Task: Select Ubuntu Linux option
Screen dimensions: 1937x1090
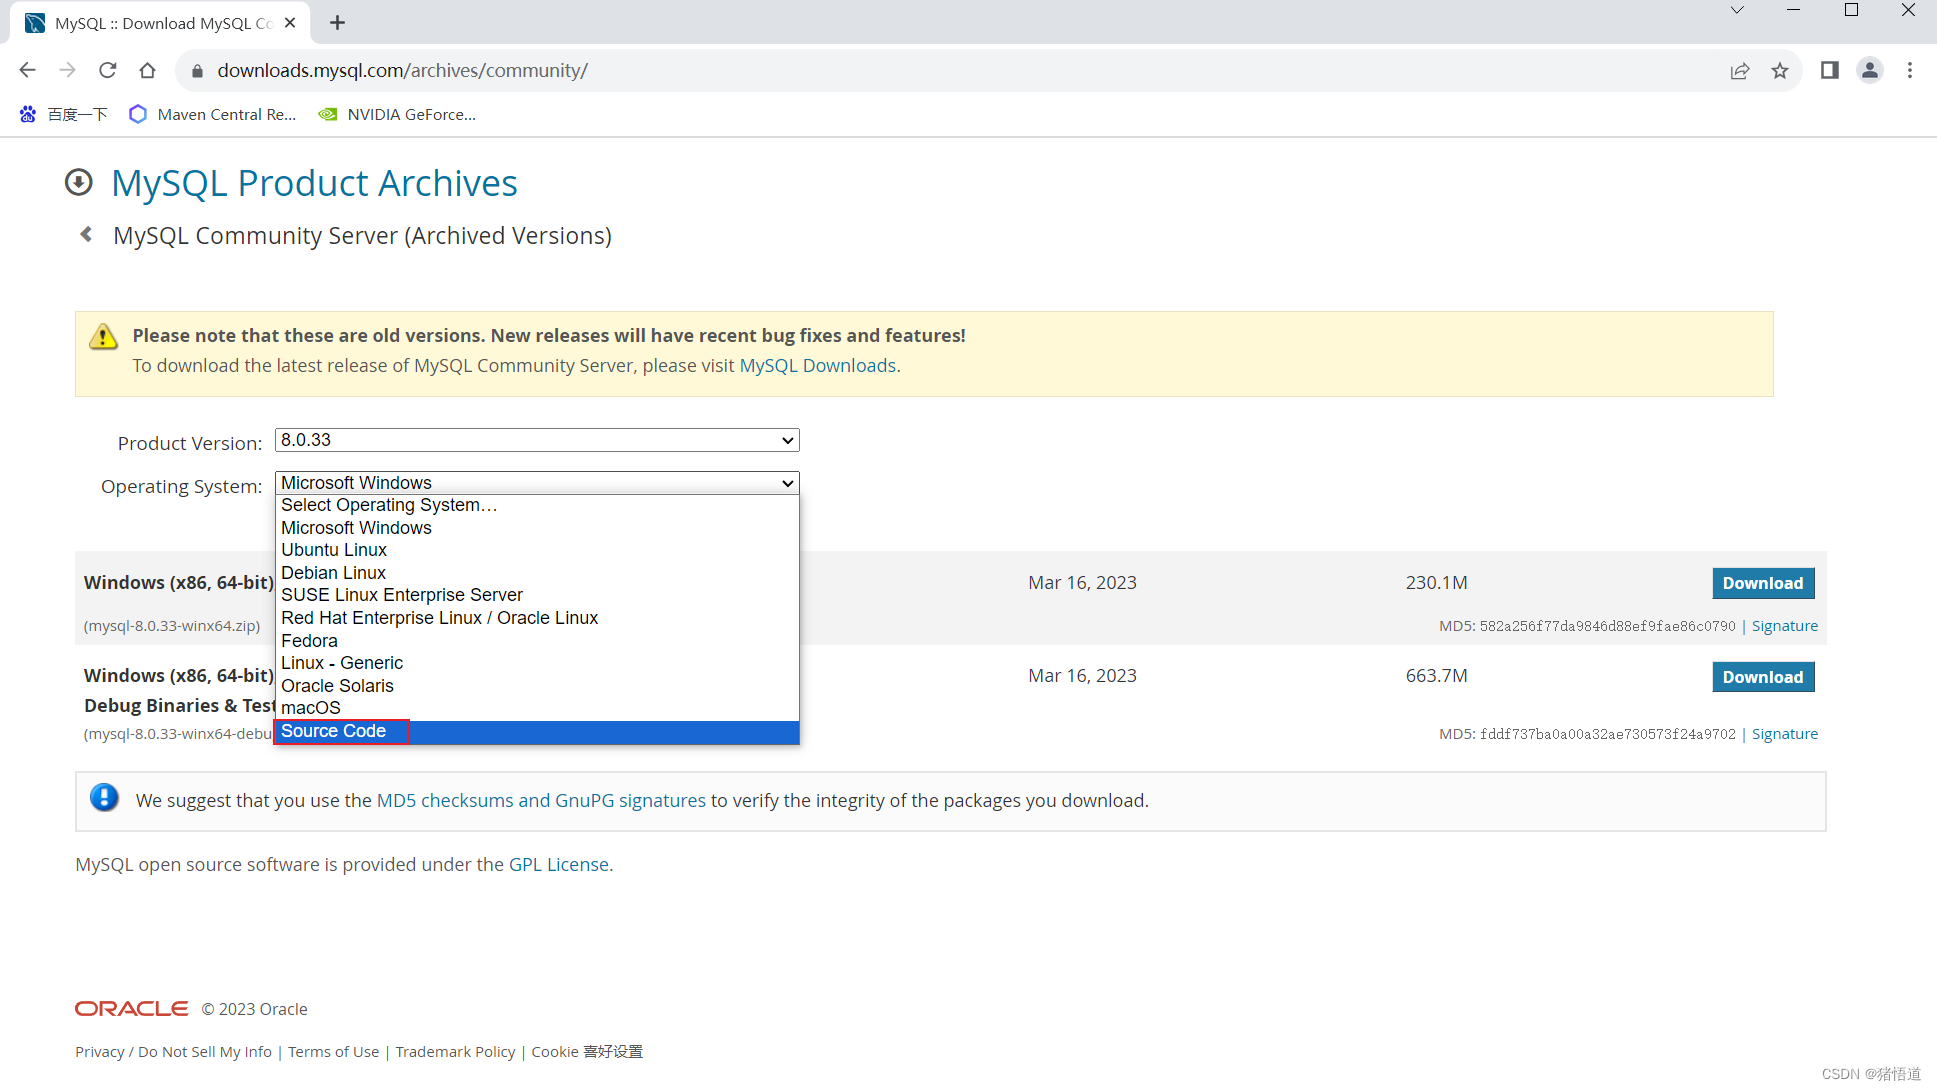Action: [x=537, y=550]
